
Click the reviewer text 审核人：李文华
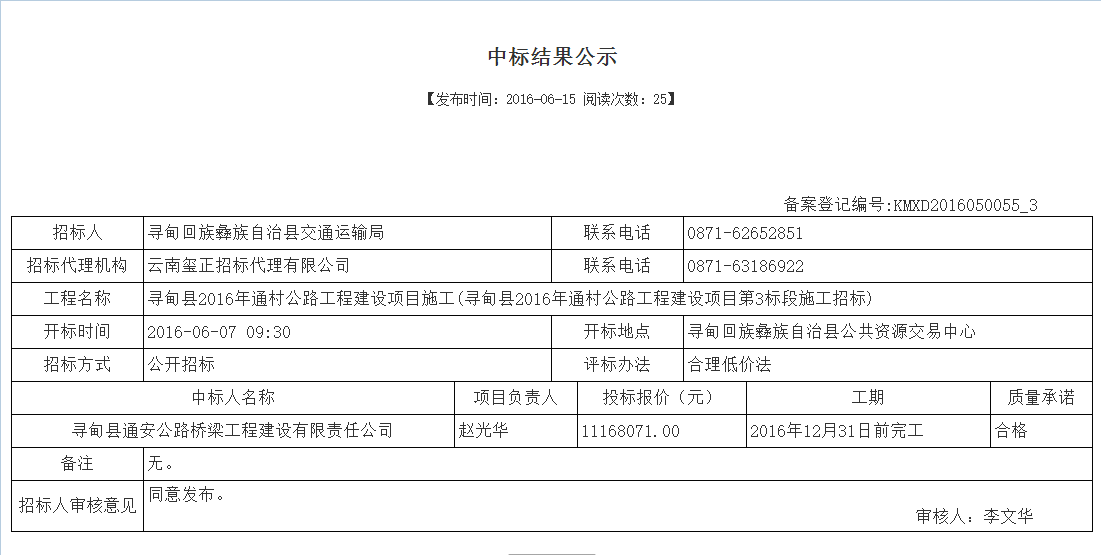tap(975, 516)
